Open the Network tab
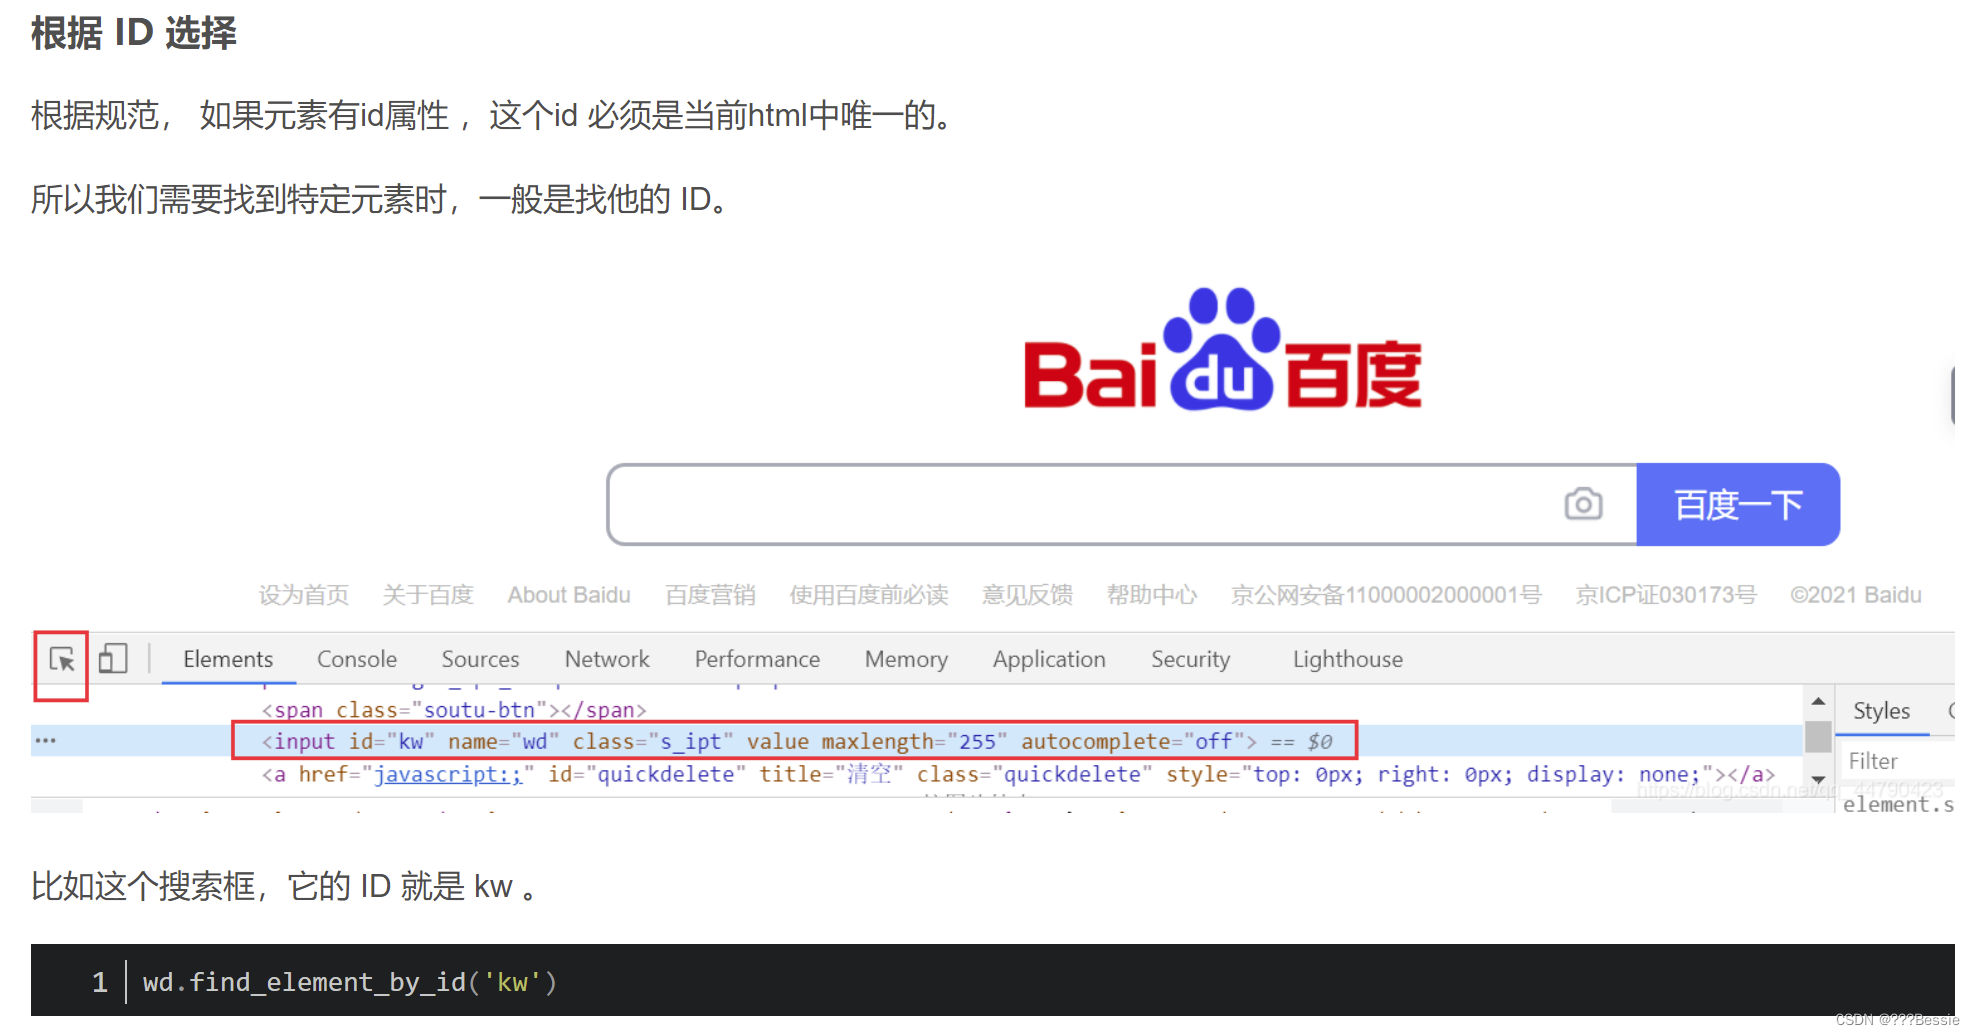The image size is (1975, 1035). [607, 659]
